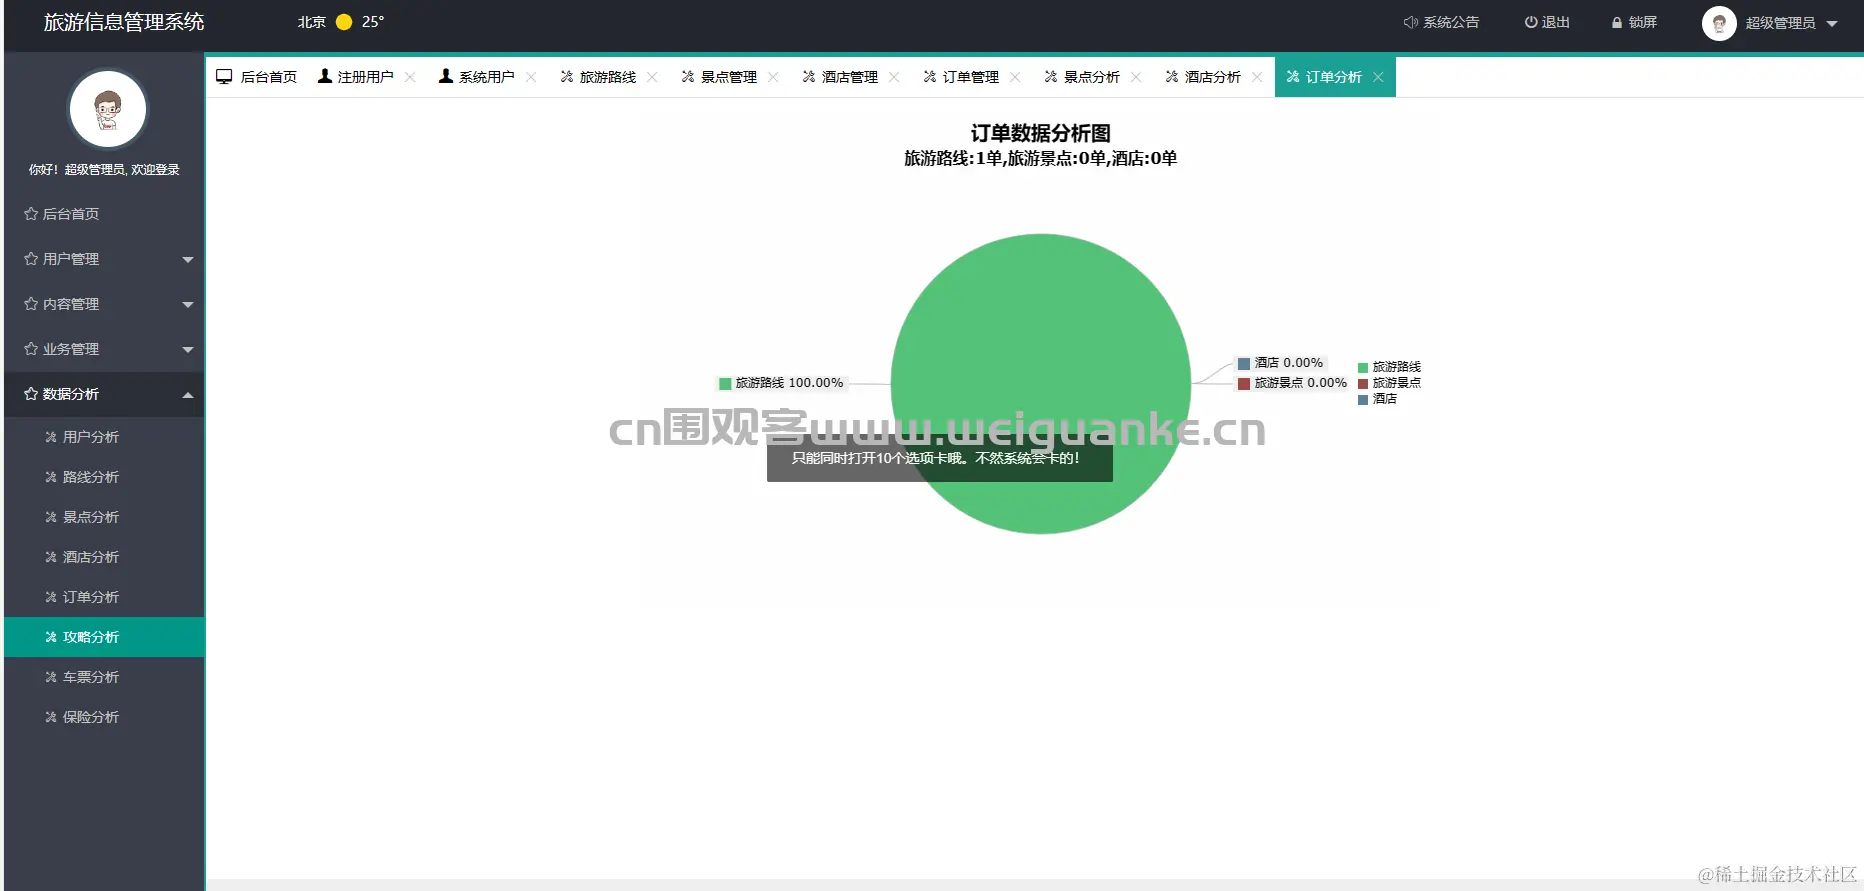Toggle the 旅游路线 legend entry
This screenshot has height=891, width=1864.
[x=1389, y=367]
